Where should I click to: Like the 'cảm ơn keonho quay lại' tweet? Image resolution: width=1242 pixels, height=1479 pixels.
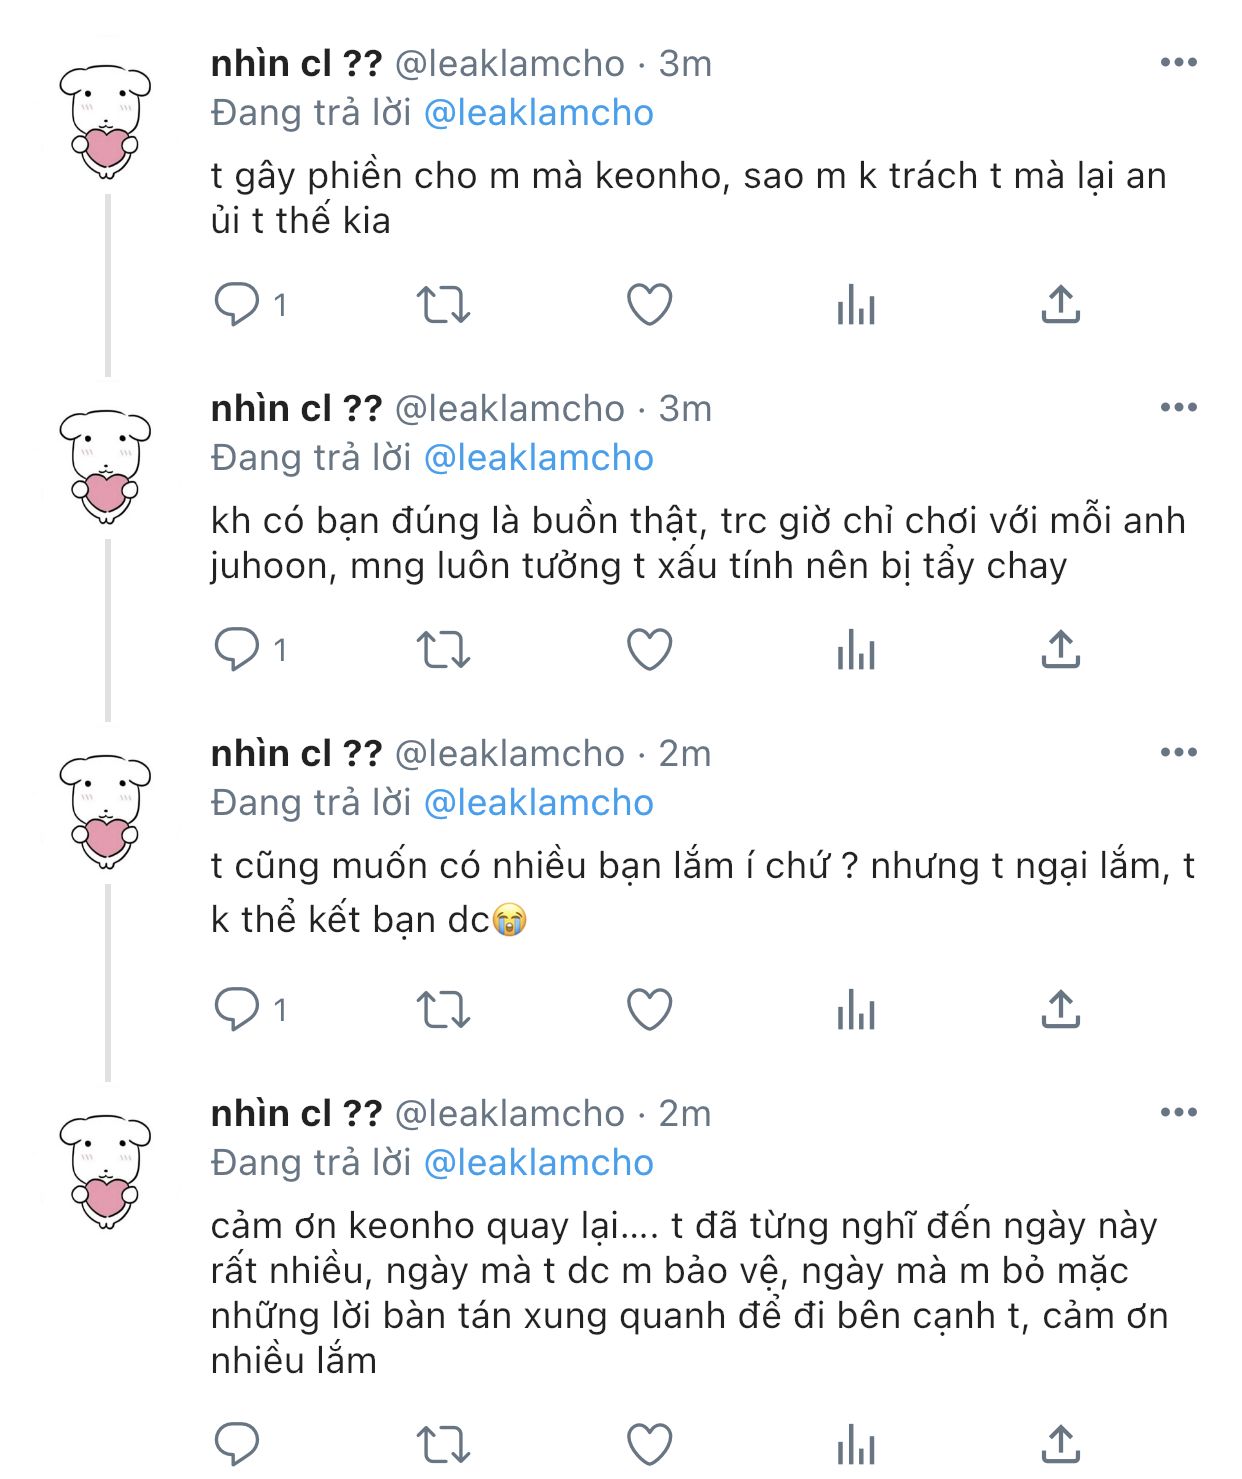(x=649, y=1444)
